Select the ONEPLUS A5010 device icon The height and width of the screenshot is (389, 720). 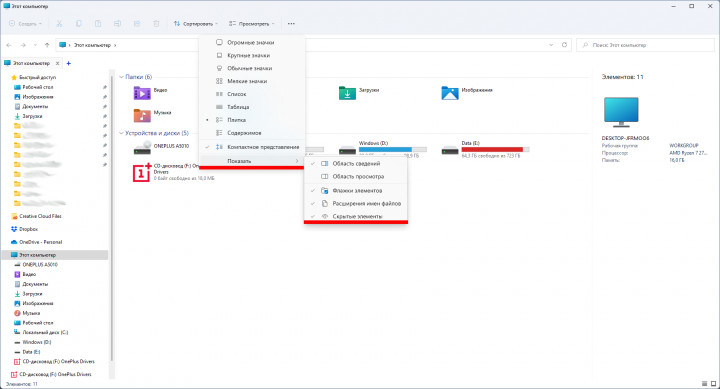tap(142, 148)
